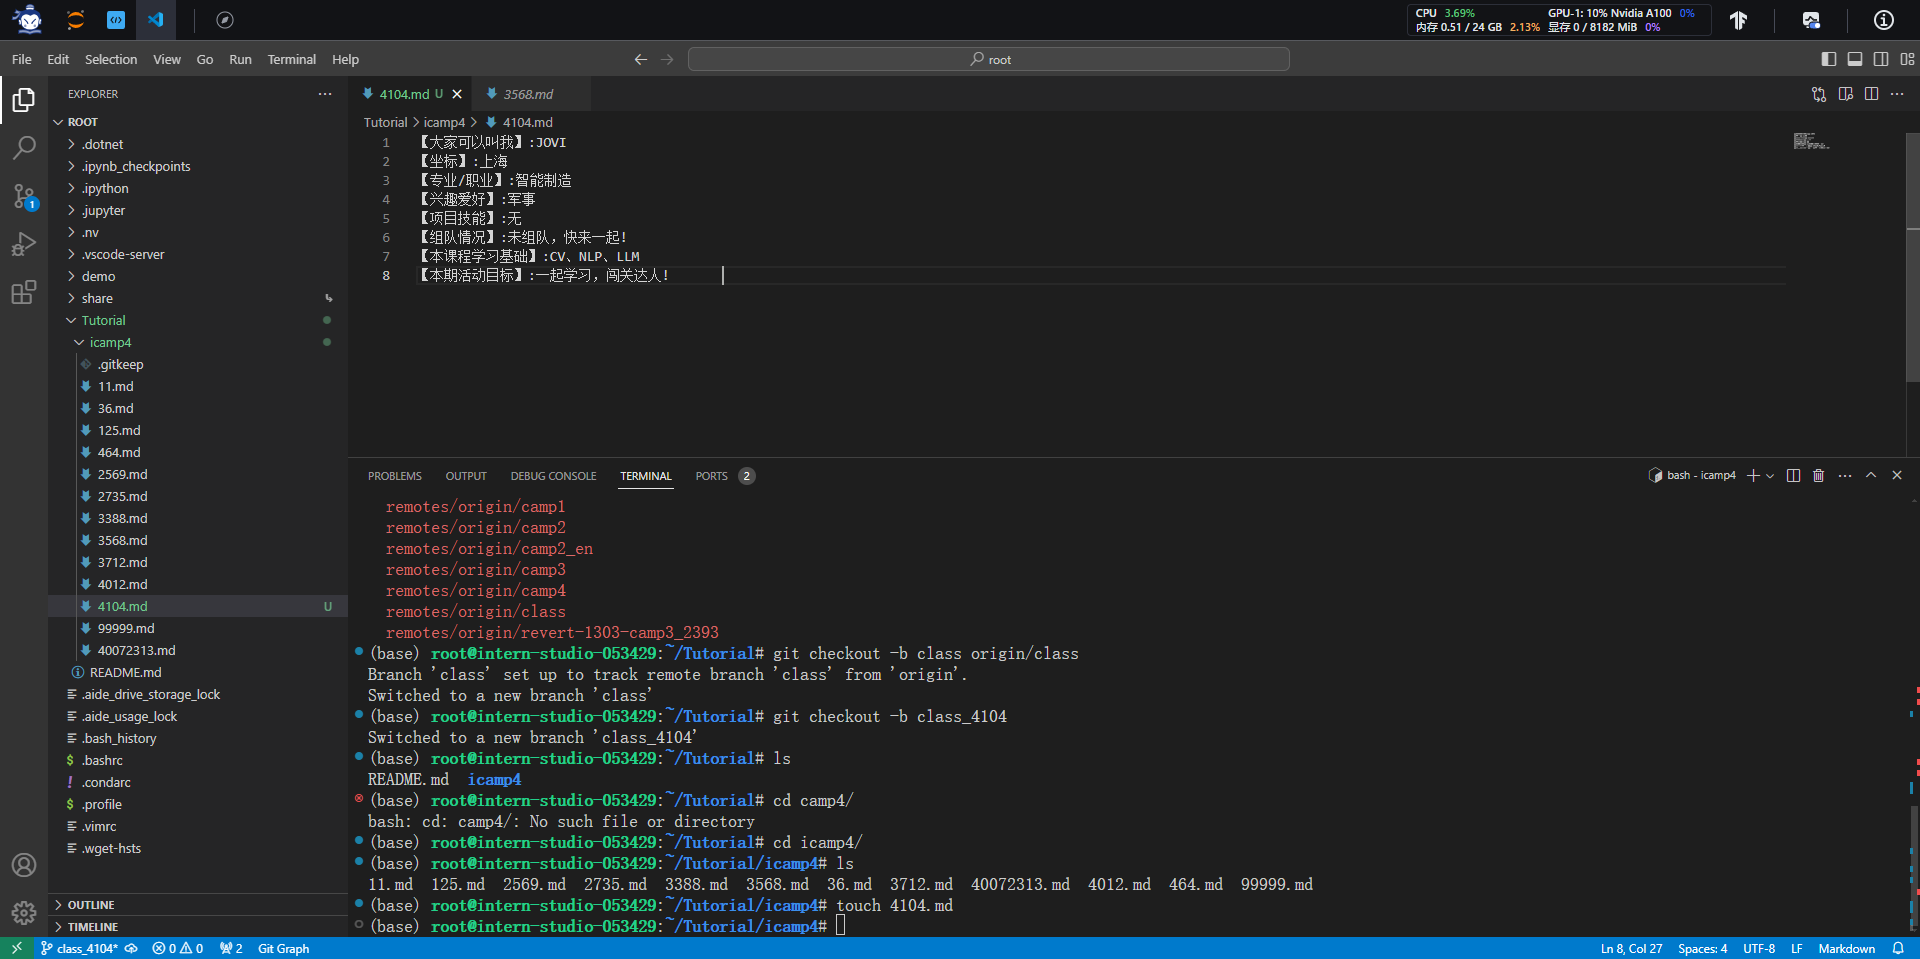Click the VS Code icon in top bar
The height and width of the screenshot is (959, 1920).
pos(156,19)
